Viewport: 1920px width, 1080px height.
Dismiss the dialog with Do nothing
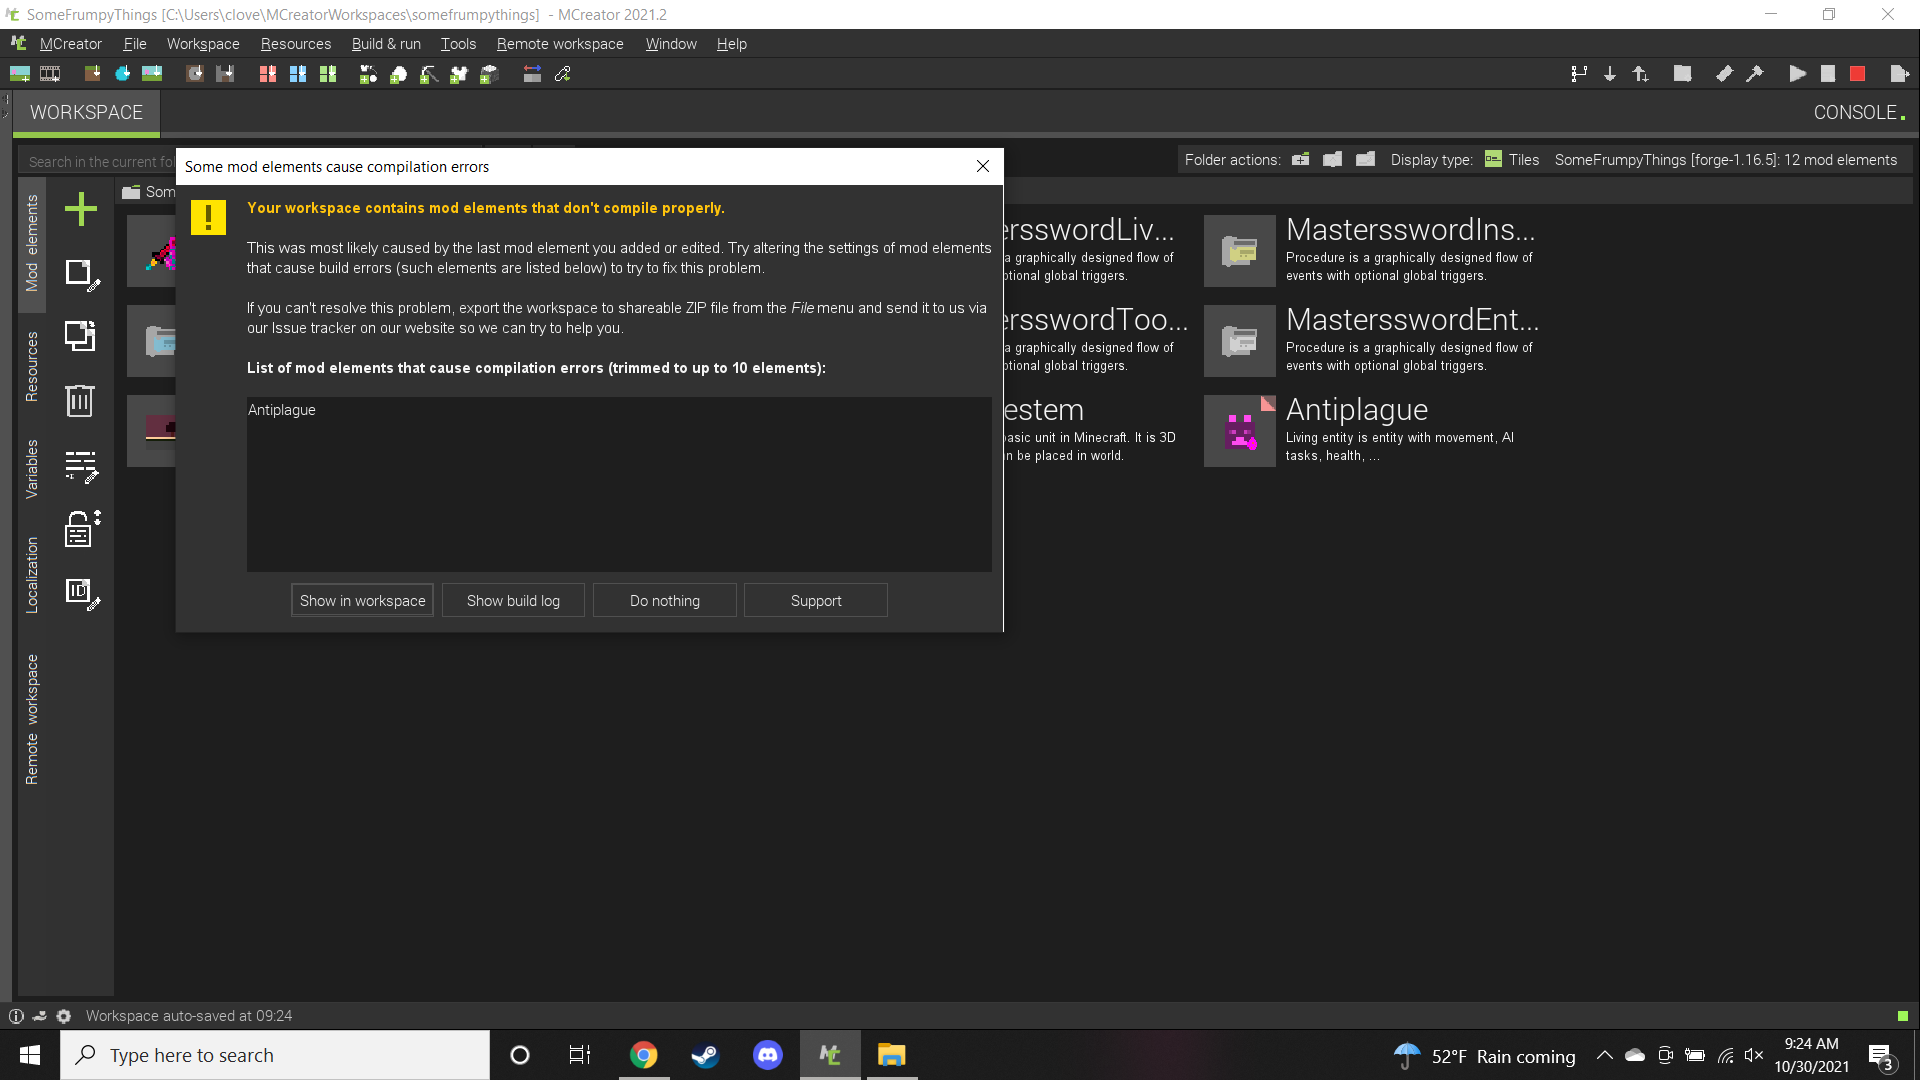[x=664, y=600]
